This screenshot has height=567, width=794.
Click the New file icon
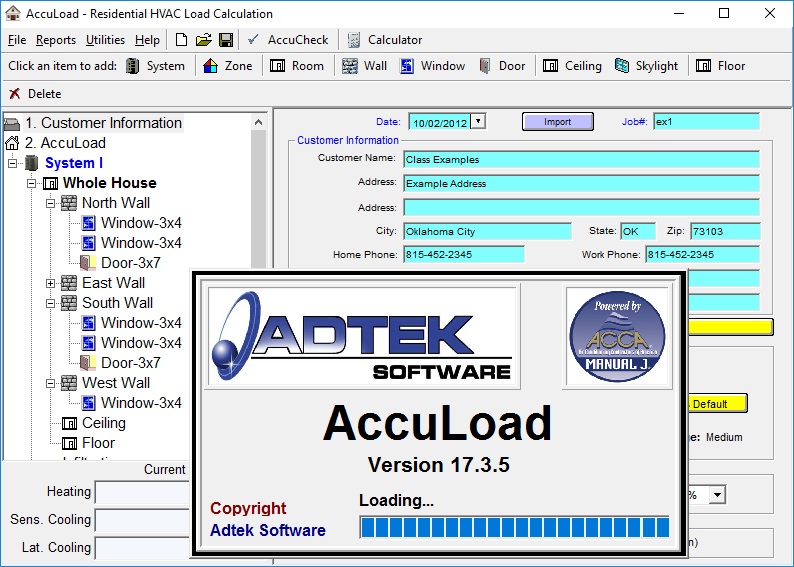(x=181, y=40)
